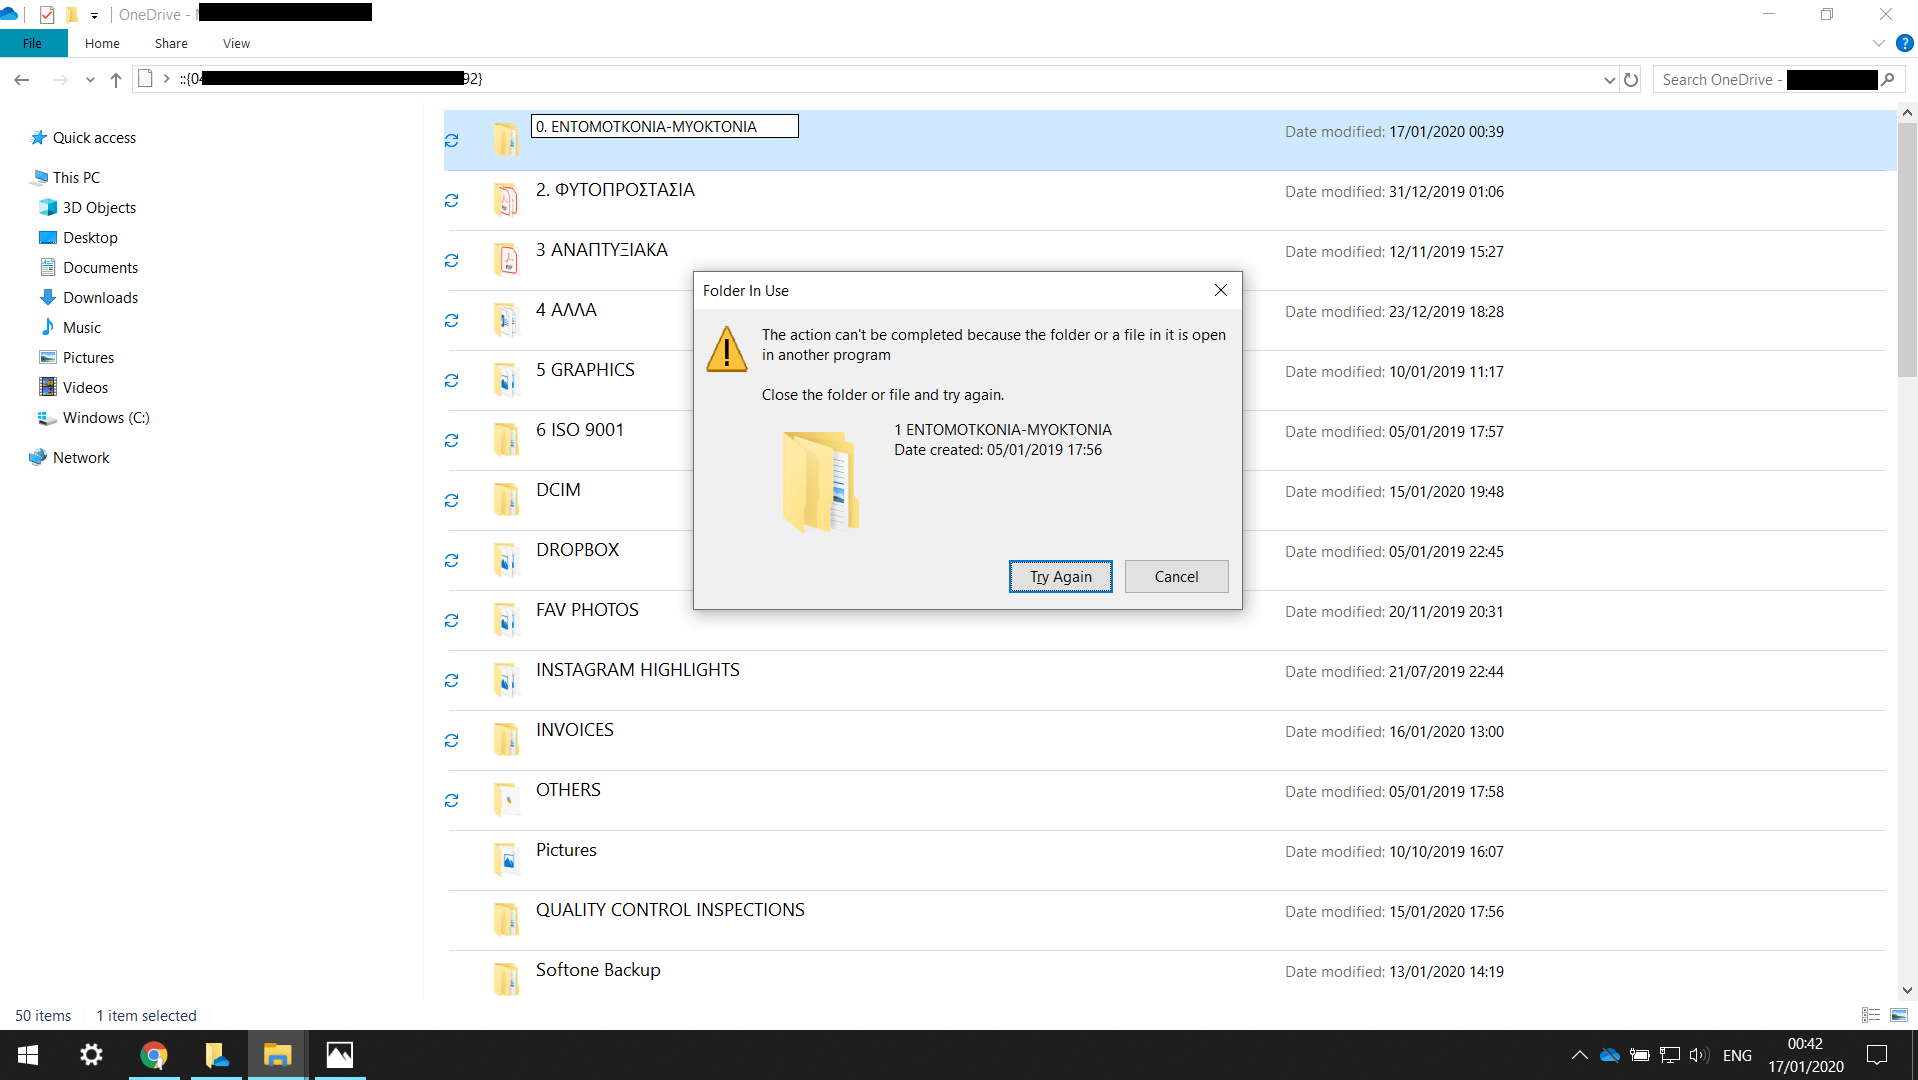Click sync status icon for DCIM
This screenshot has height=1080, width=1918.
pyautogui.click(x=452, y=500)
